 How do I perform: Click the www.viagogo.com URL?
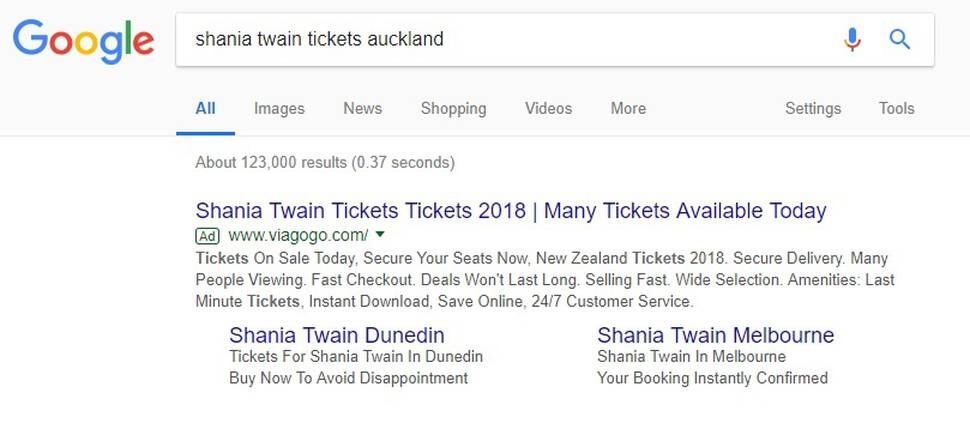298,236
